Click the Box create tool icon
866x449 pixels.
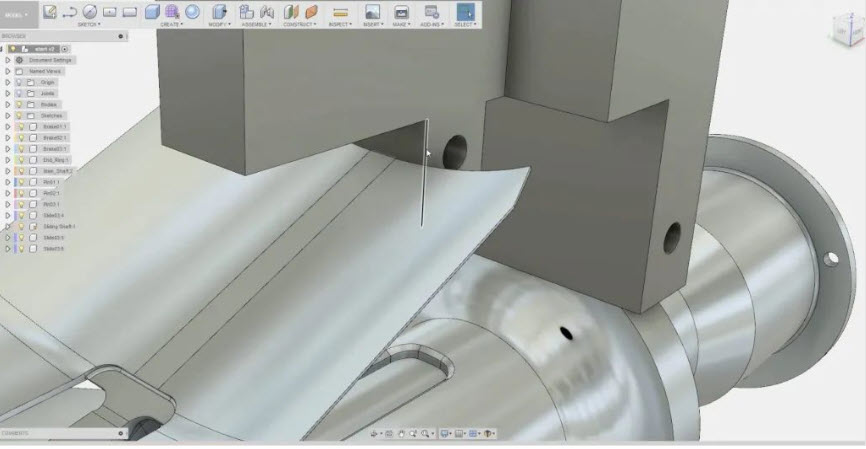pyautogui.click(x=152, y=12)
